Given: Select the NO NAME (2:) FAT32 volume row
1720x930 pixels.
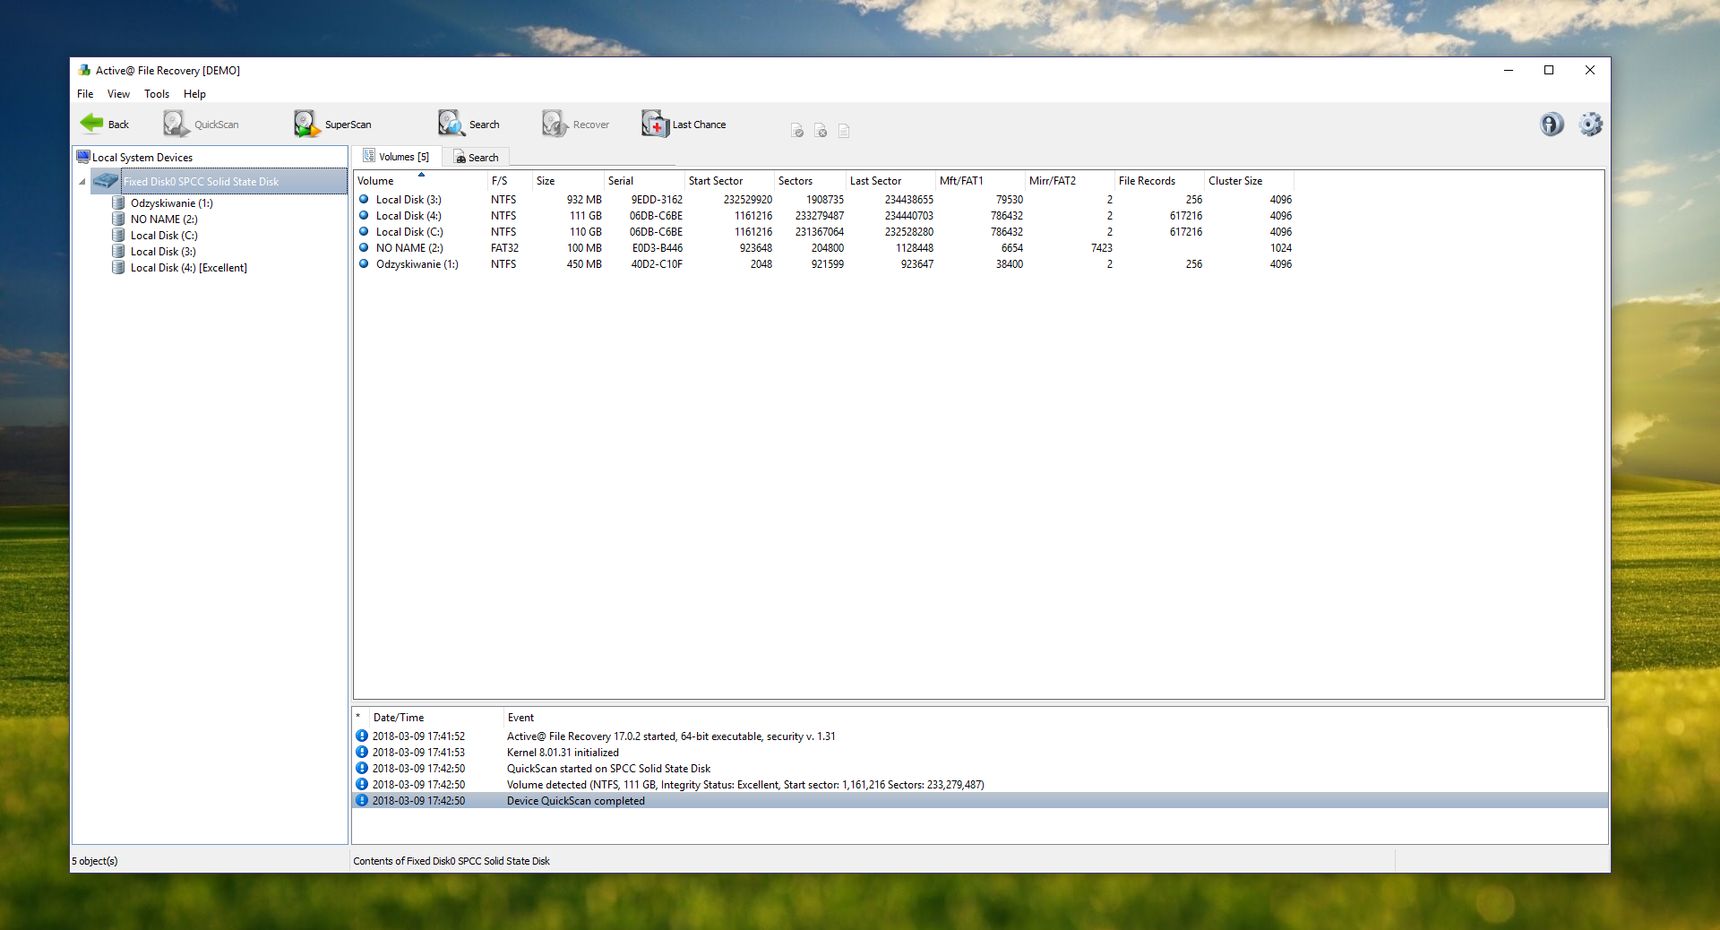Looking at the screenshot, I should point(825,248).
